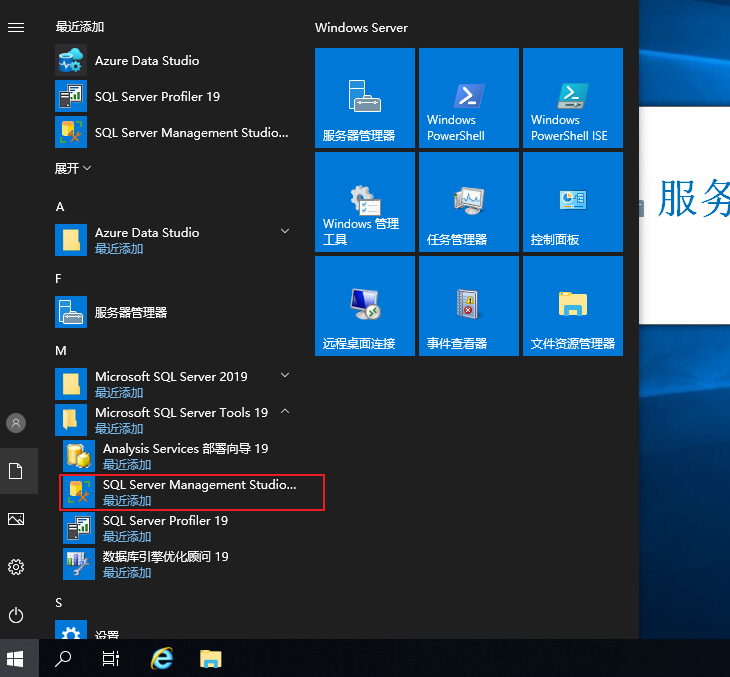Image resolution: width=730 pixels, height=677 pixels.
Task: Open Azure Data Studio from recently added
Action: tap(147, 61)
